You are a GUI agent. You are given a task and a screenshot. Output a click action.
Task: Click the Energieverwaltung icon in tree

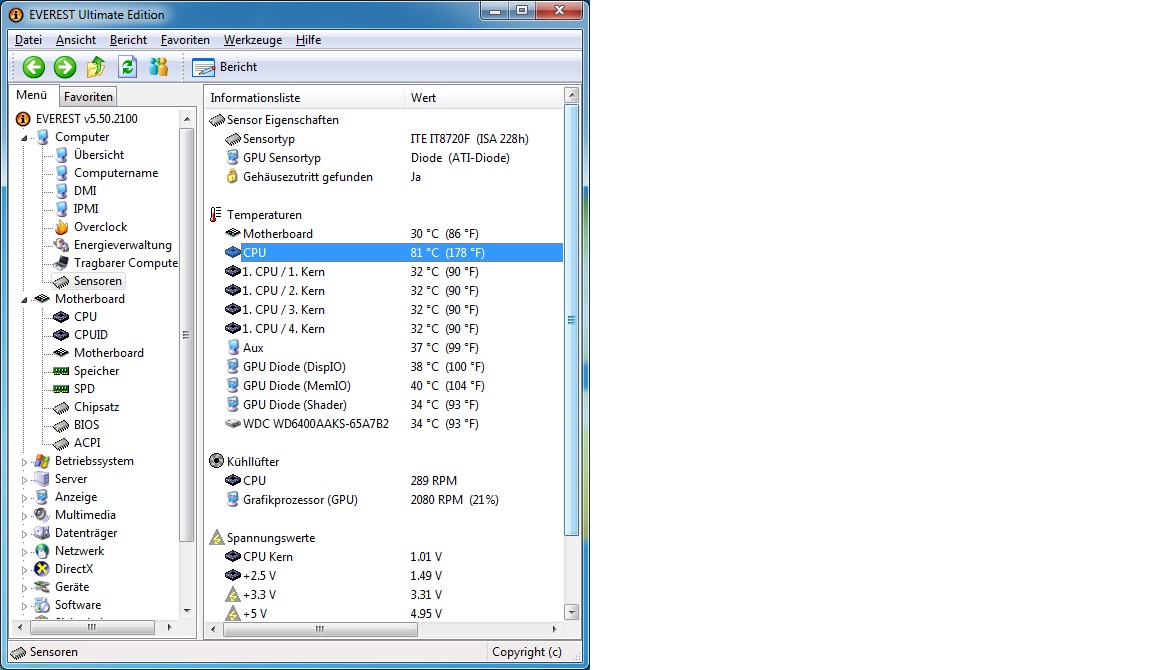tap(62, 245)
